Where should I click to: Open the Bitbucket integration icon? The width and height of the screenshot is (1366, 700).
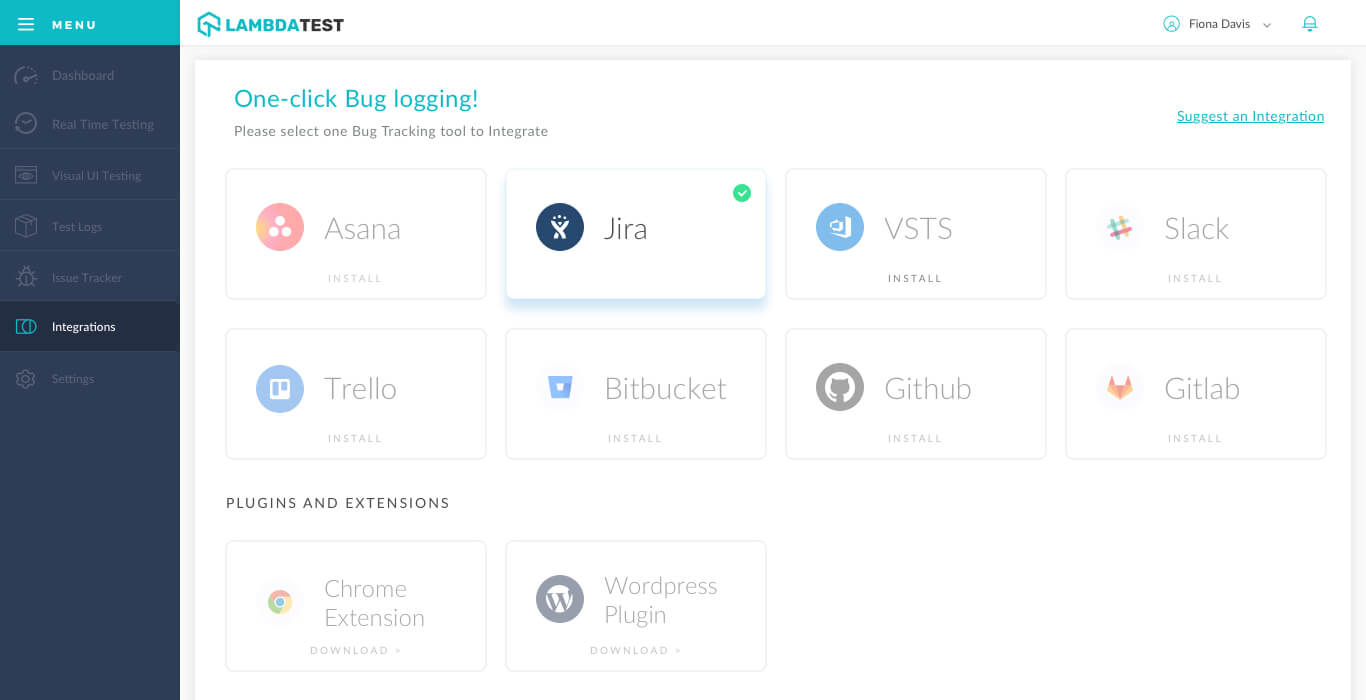click(559, 387)
